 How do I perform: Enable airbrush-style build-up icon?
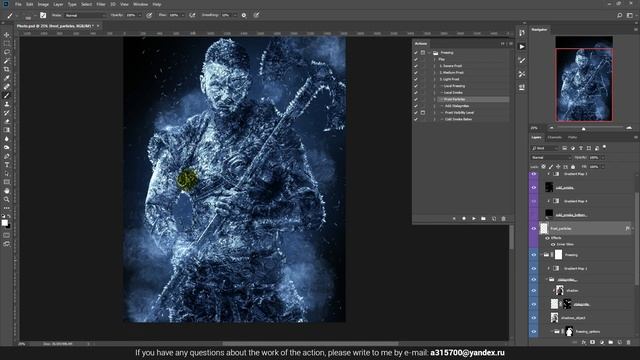192,15
